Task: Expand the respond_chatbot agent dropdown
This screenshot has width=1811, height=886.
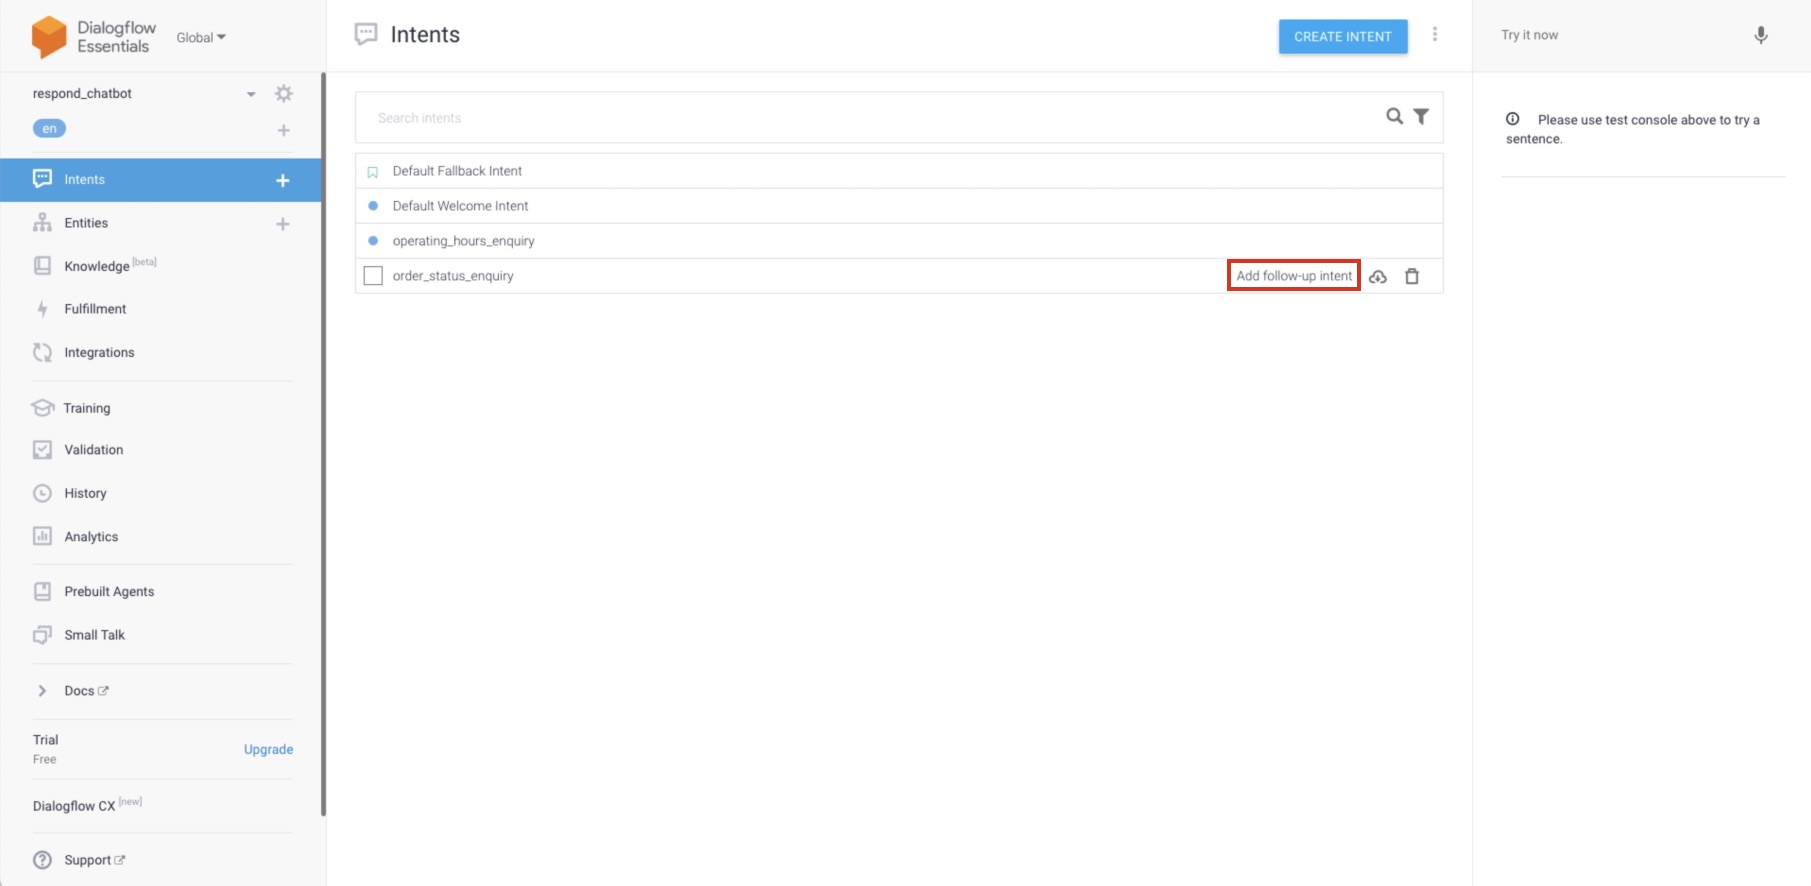Action: point(251,94)
